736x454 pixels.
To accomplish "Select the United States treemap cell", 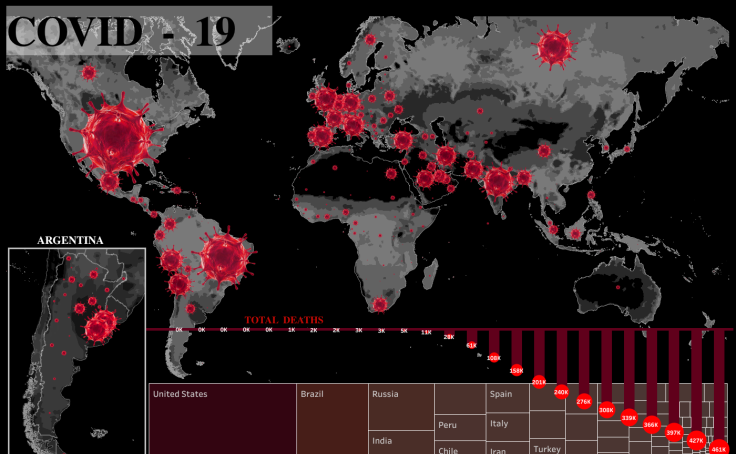I will click(222, 419).
